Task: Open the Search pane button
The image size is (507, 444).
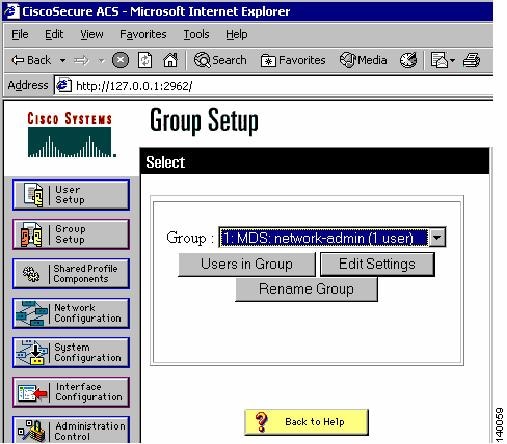Action: [220, 60]
